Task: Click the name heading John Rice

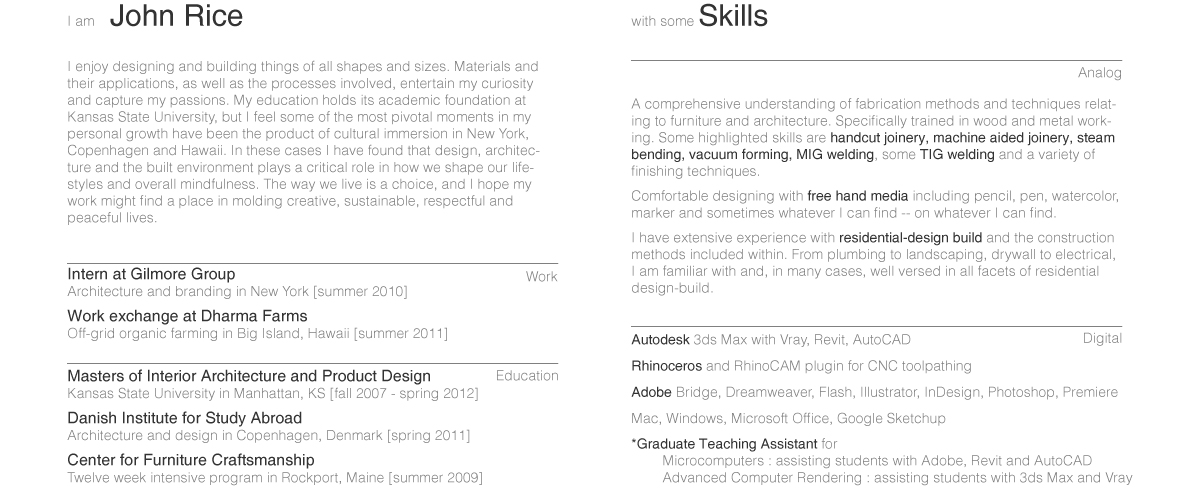Action: [x=175, y=17]
